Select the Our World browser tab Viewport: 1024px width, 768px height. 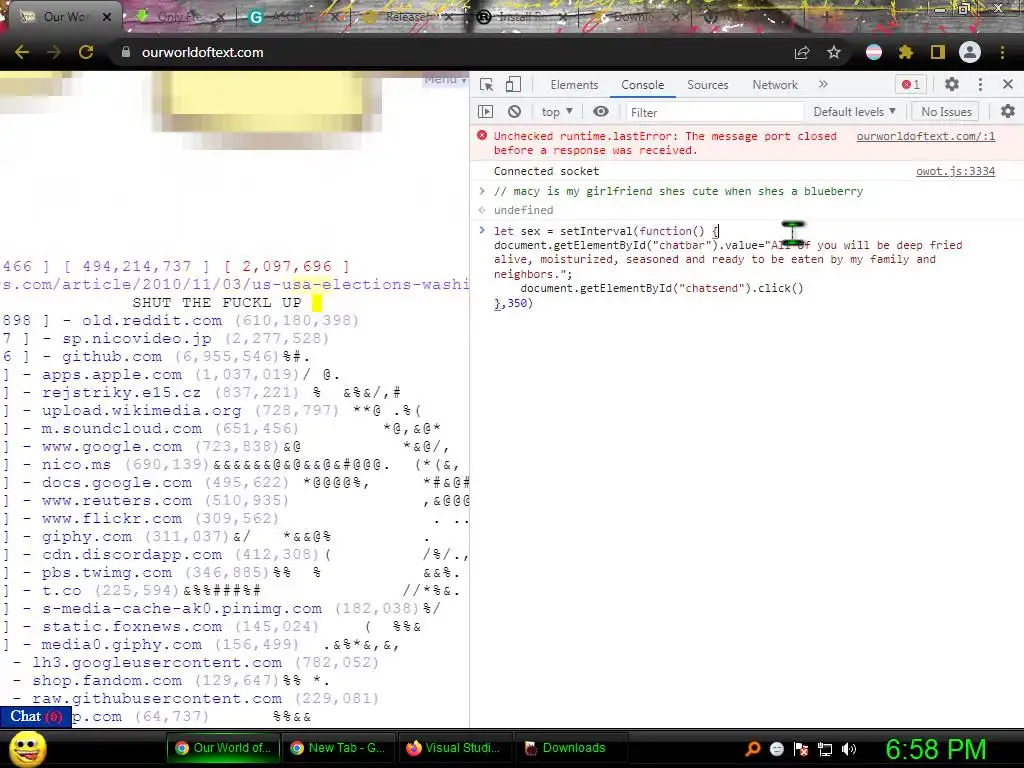click(x=62, y=17)
